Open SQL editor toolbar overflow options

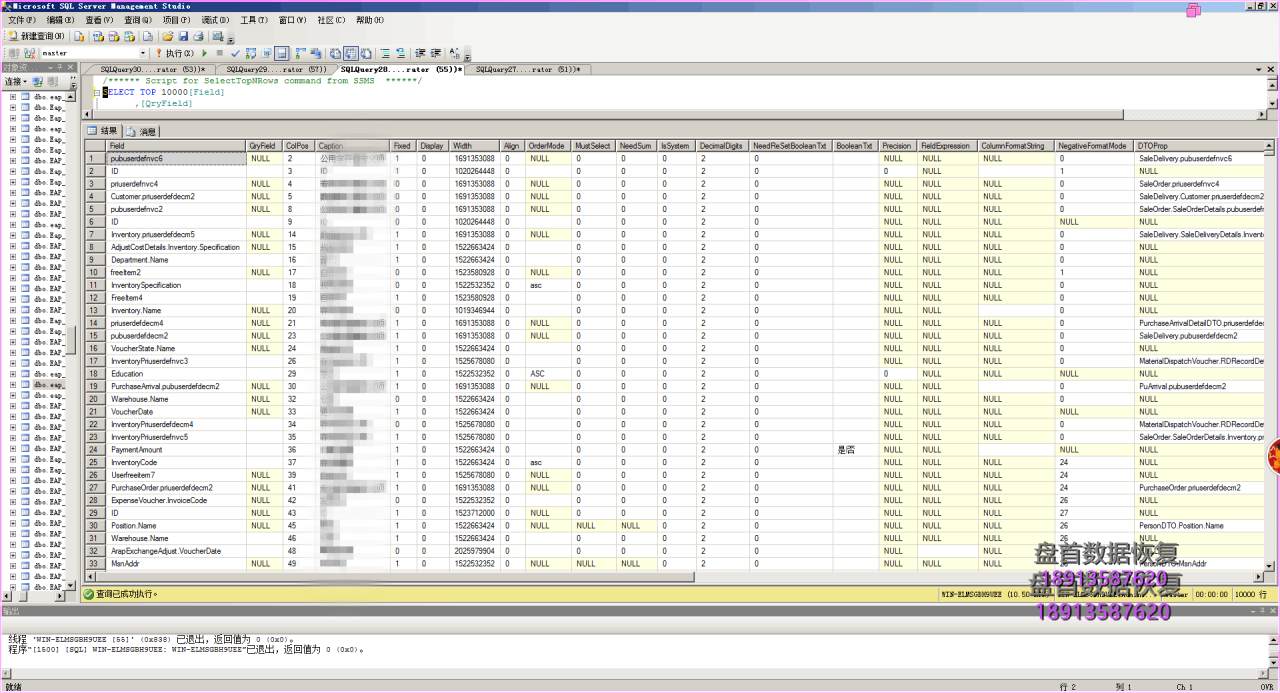coord(467,55)
